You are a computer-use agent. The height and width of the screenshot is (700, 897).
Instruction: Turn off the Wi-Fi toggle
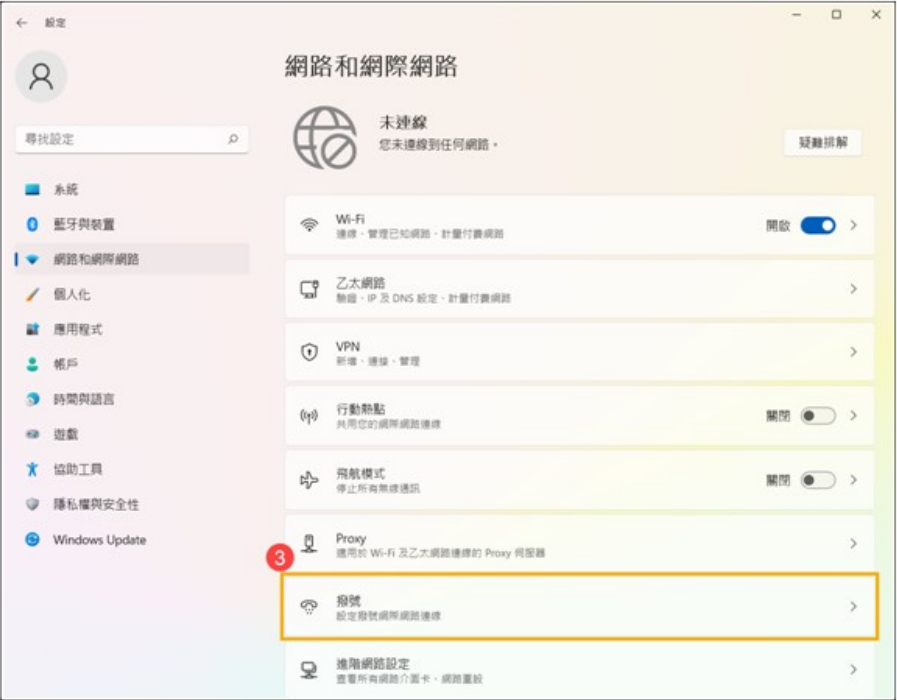[x=817, y=225]
